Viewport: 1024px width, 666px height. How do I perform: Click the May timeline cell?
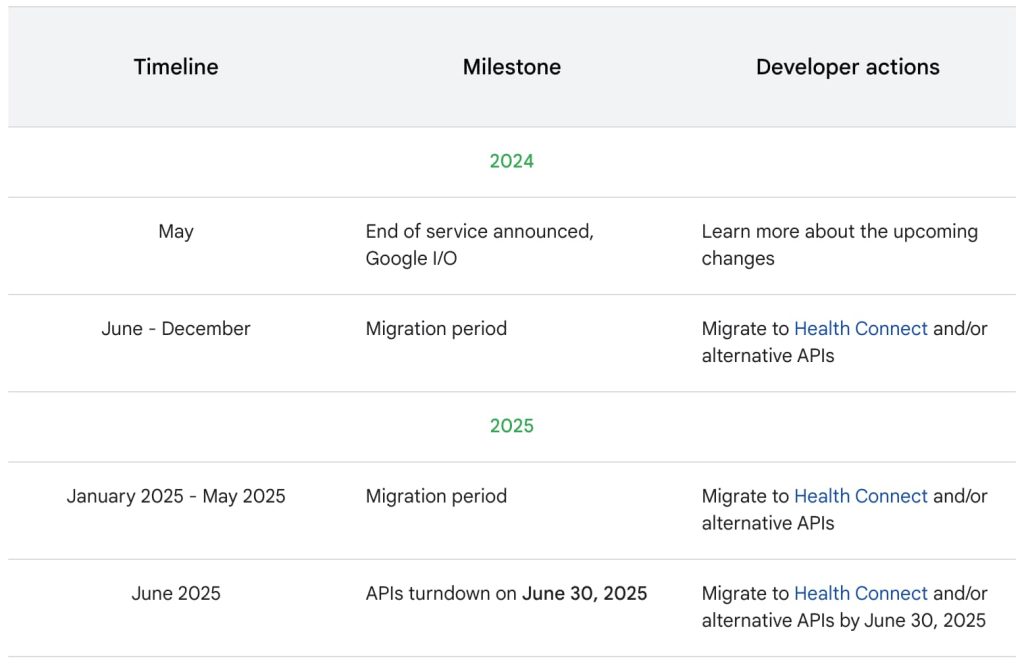176,232
